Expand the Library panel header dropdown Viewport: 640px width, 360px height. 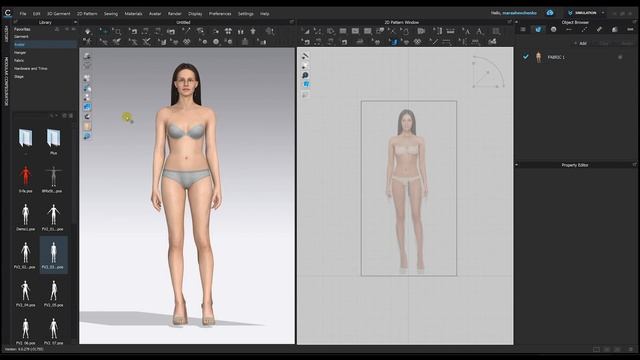pos(75,22)
